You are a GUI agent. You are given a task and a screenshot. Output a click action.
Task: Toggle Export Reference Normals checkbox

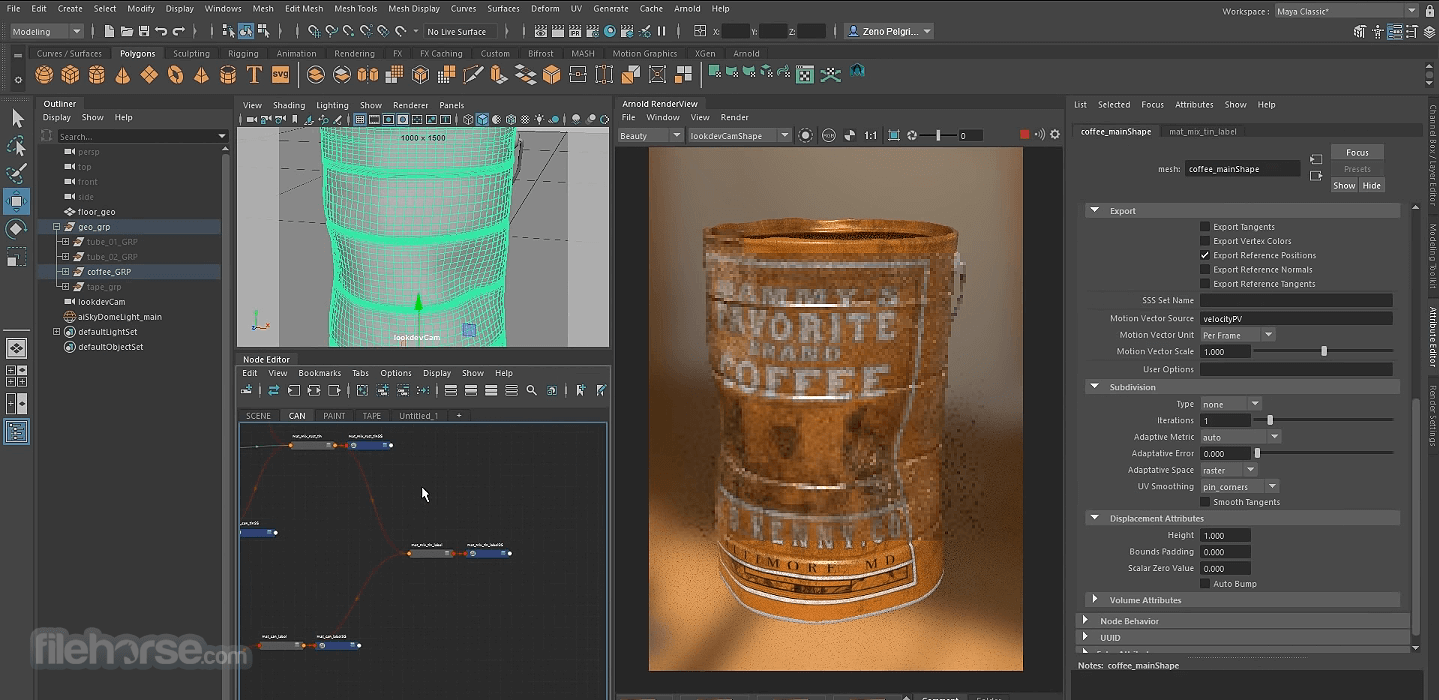pyautogui.click(x=1205, y=269)
